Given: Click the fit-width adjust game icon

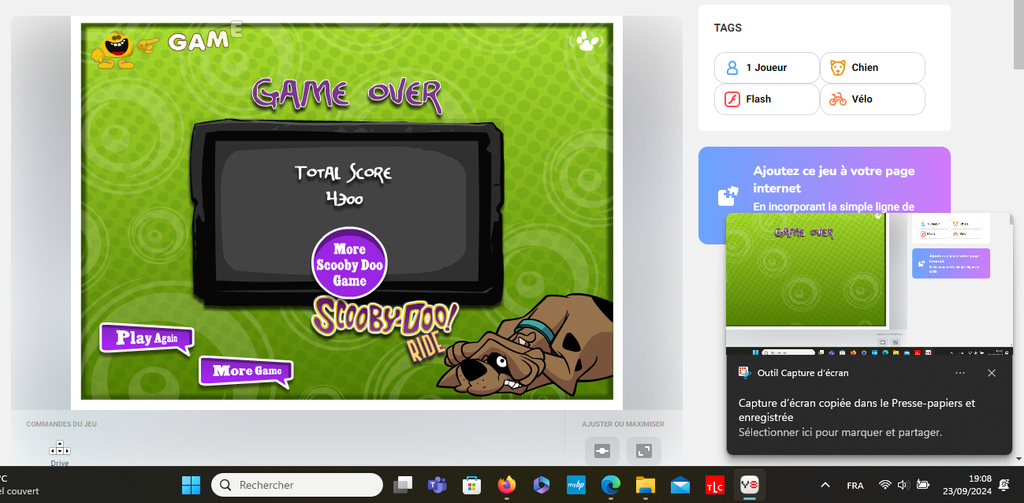Looking at the screenshot, I should (x=602, y=451).
